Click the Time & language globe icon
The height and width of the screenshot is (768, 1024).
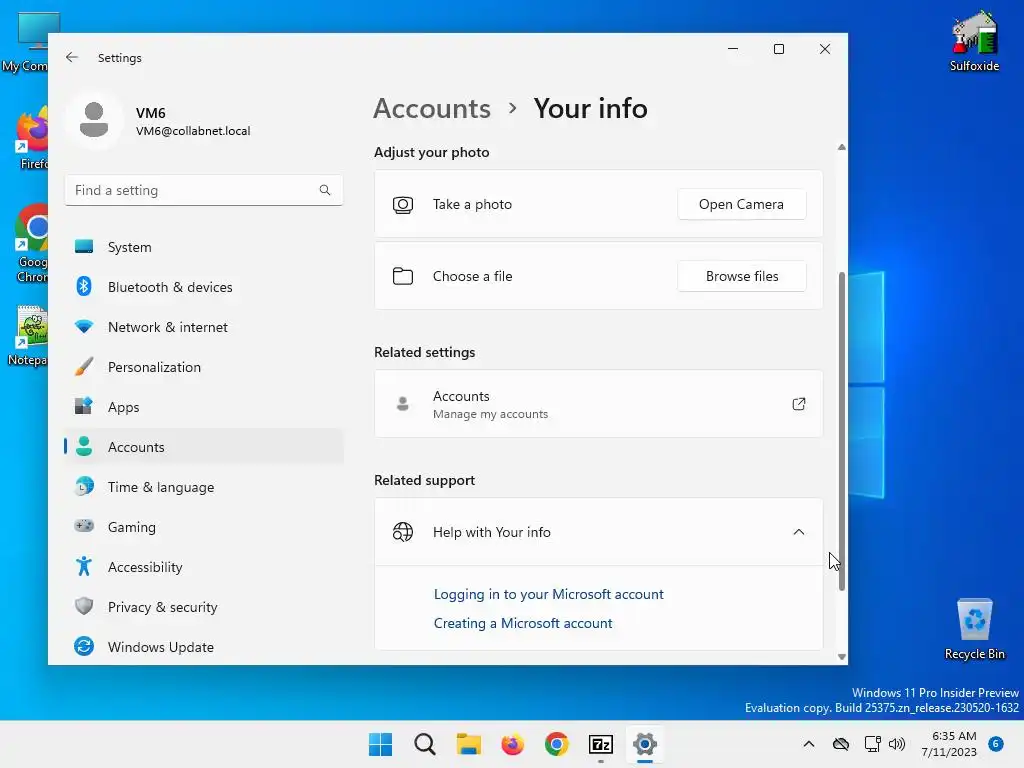84,487
